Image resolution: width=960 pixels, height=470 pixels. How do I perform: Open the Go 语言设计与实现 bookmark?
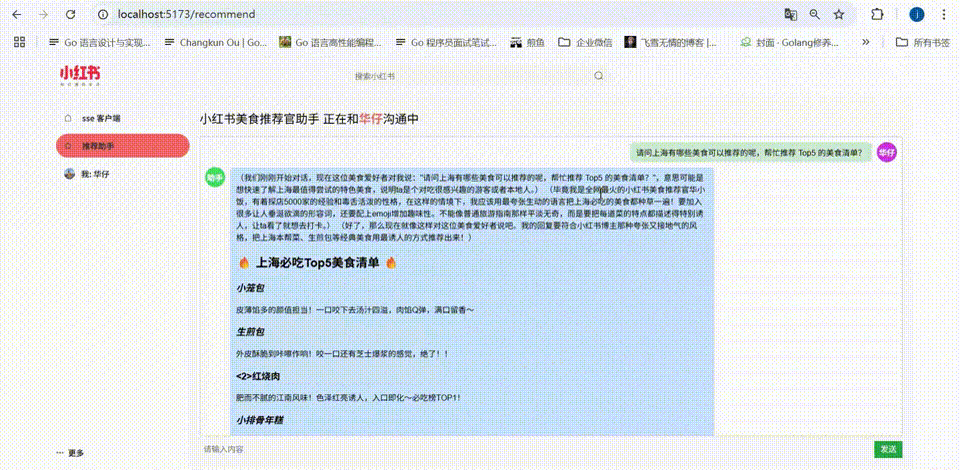[x=100, y=42]
